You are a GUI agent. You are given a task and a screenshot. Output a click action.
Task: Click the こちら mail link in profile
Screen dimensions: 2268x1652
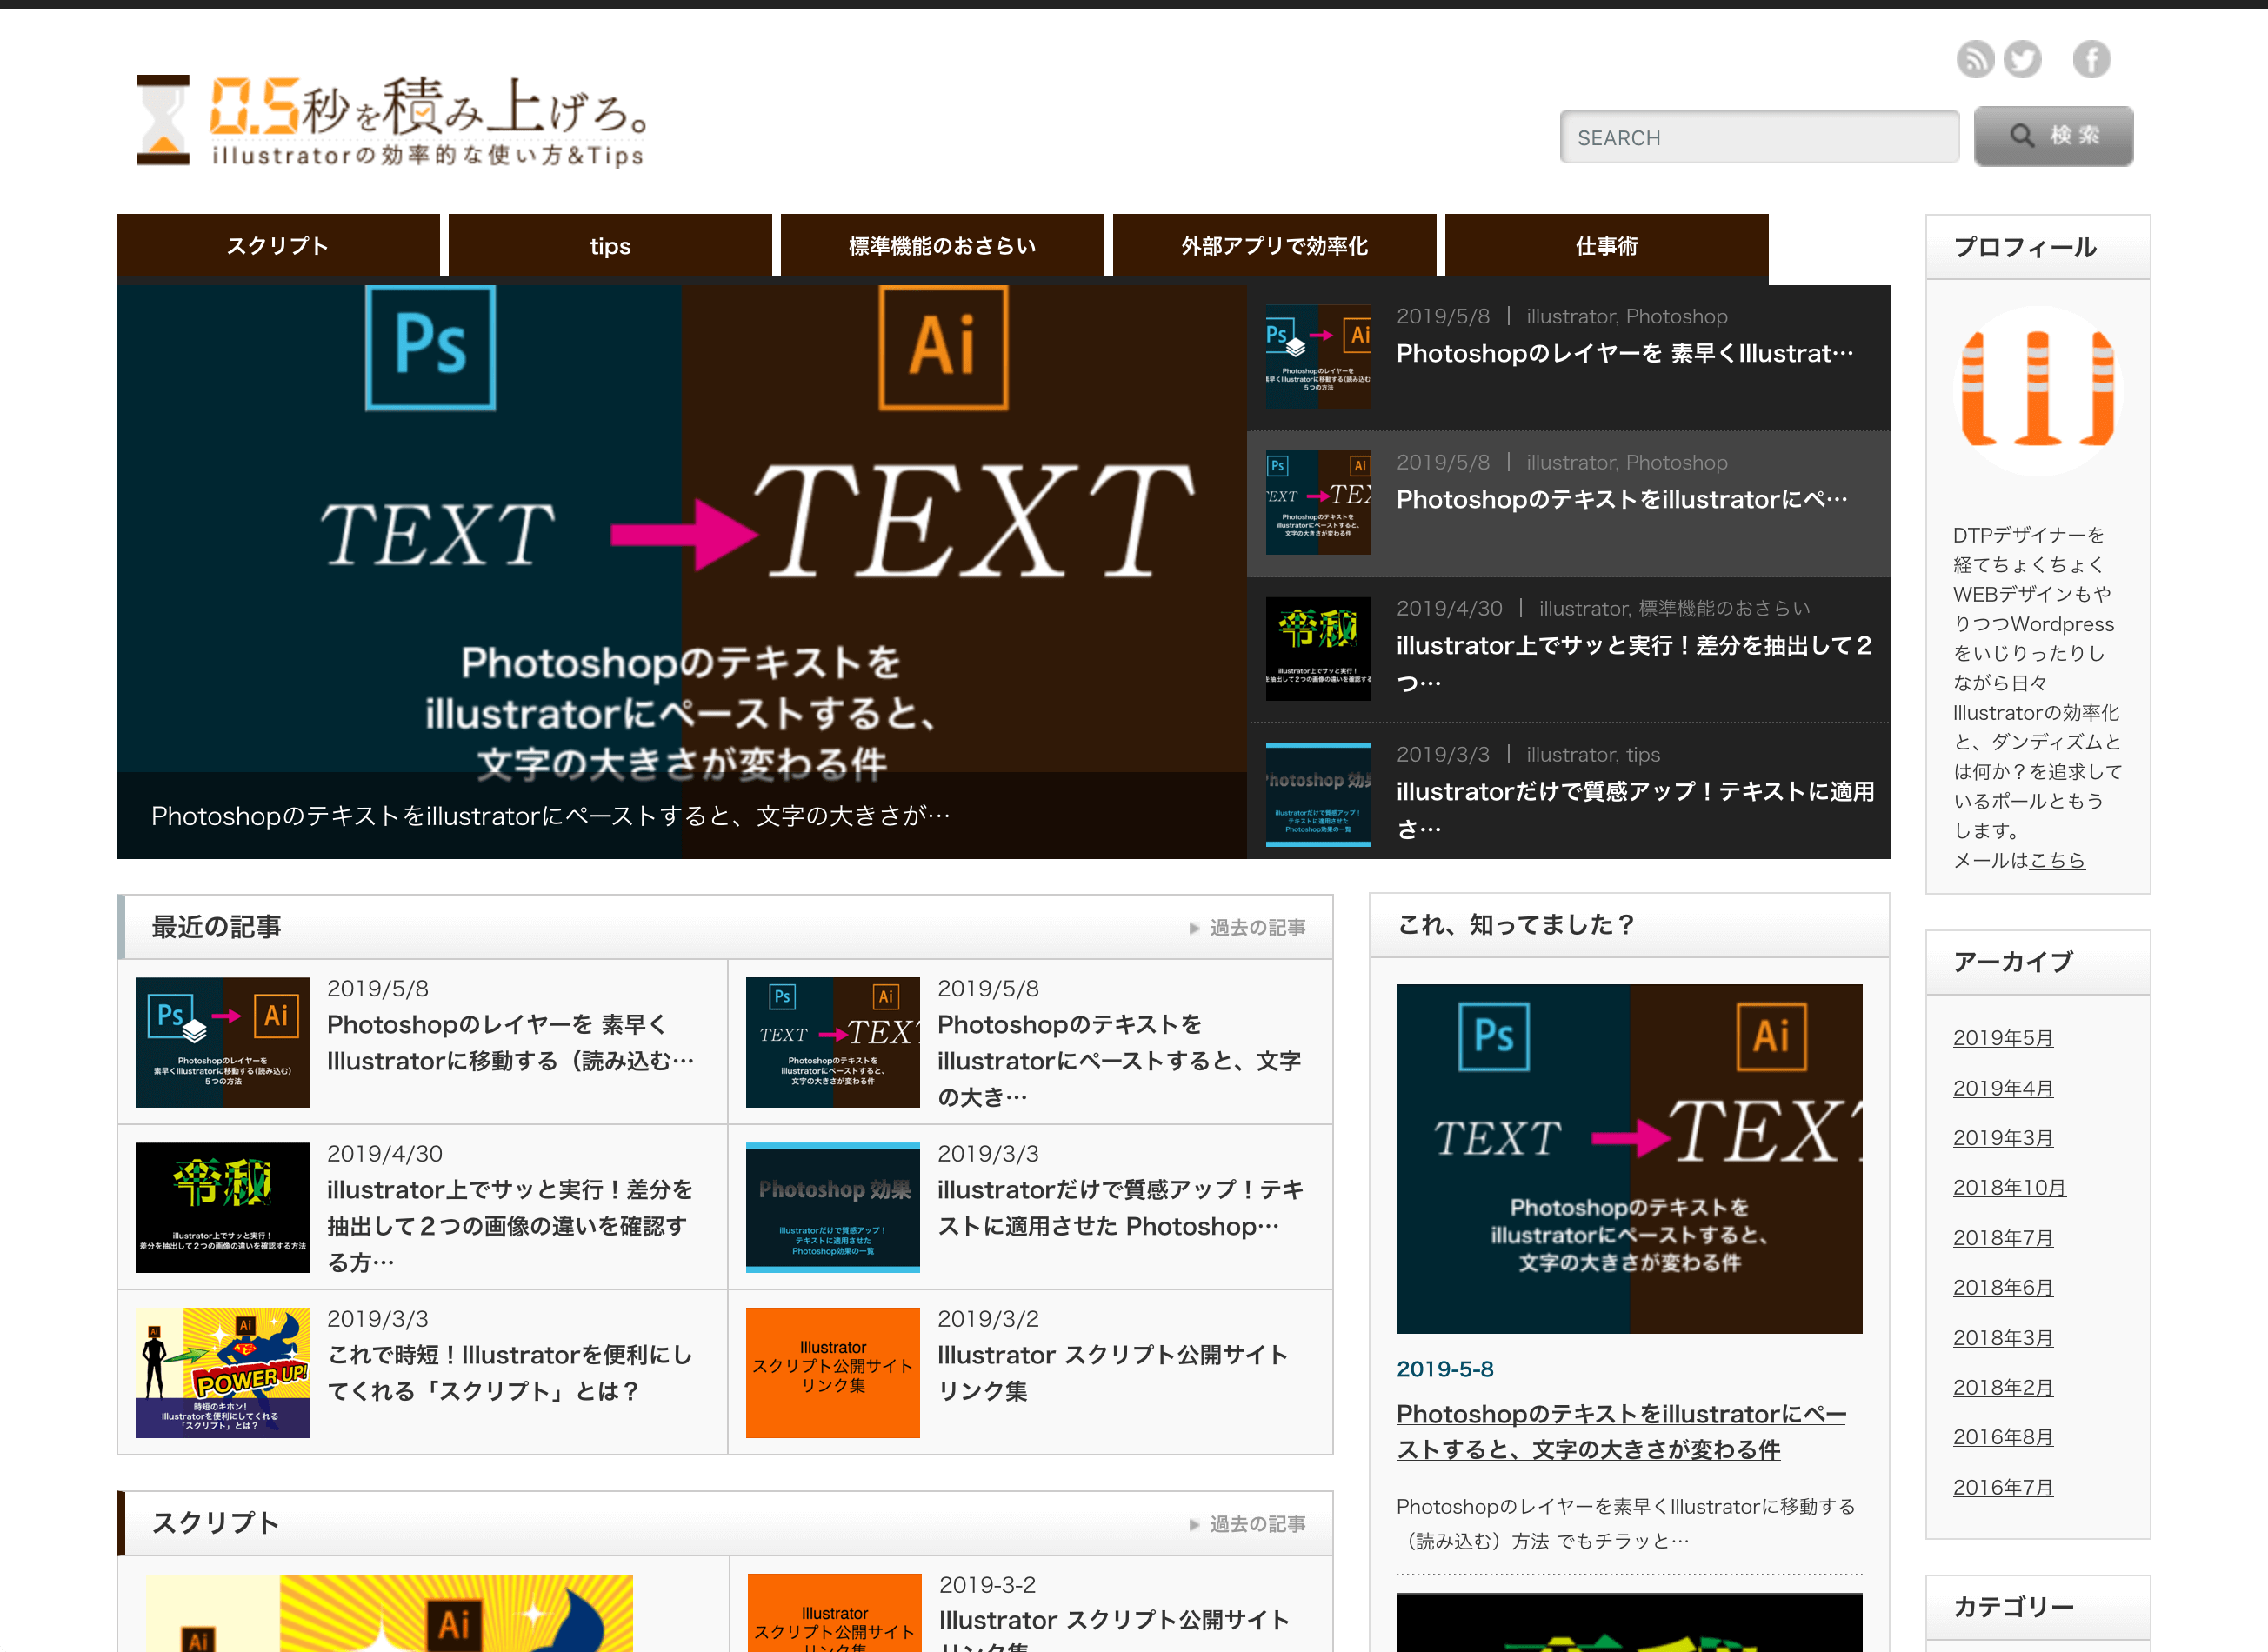(x=2057, y=861)
